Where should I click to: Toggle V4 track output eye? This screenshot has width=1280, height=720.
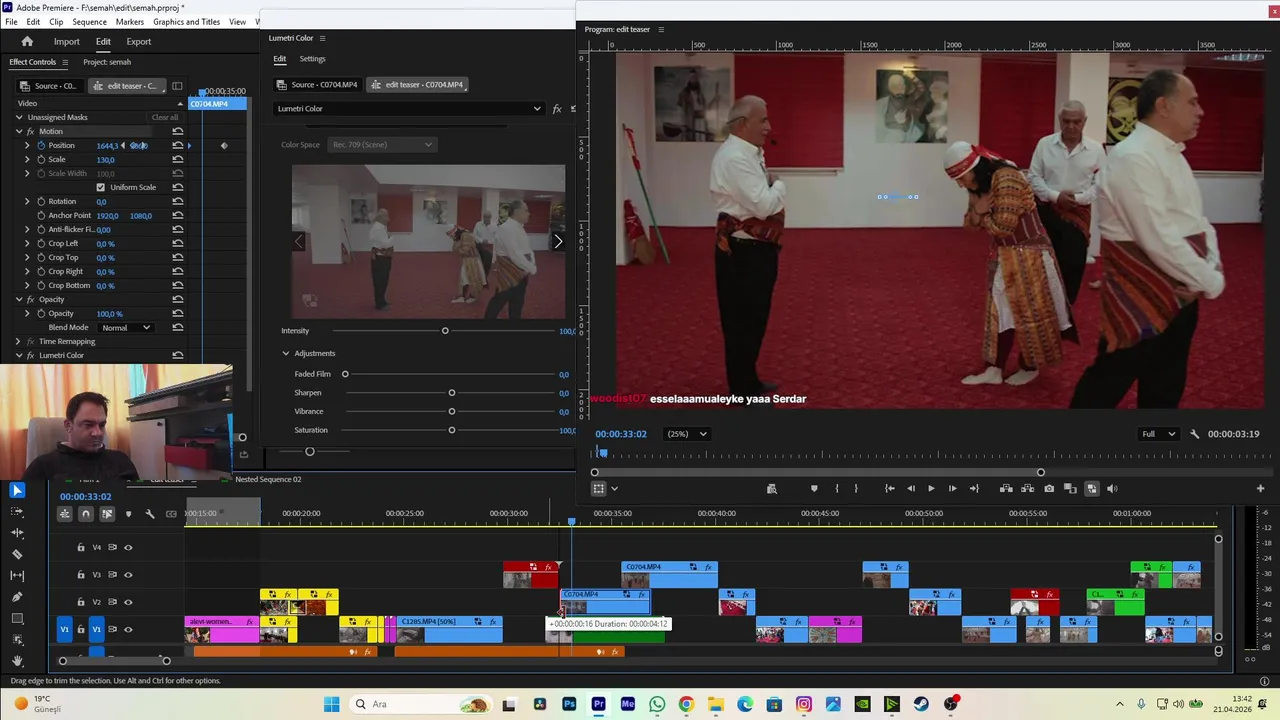(x=128, y=547)
